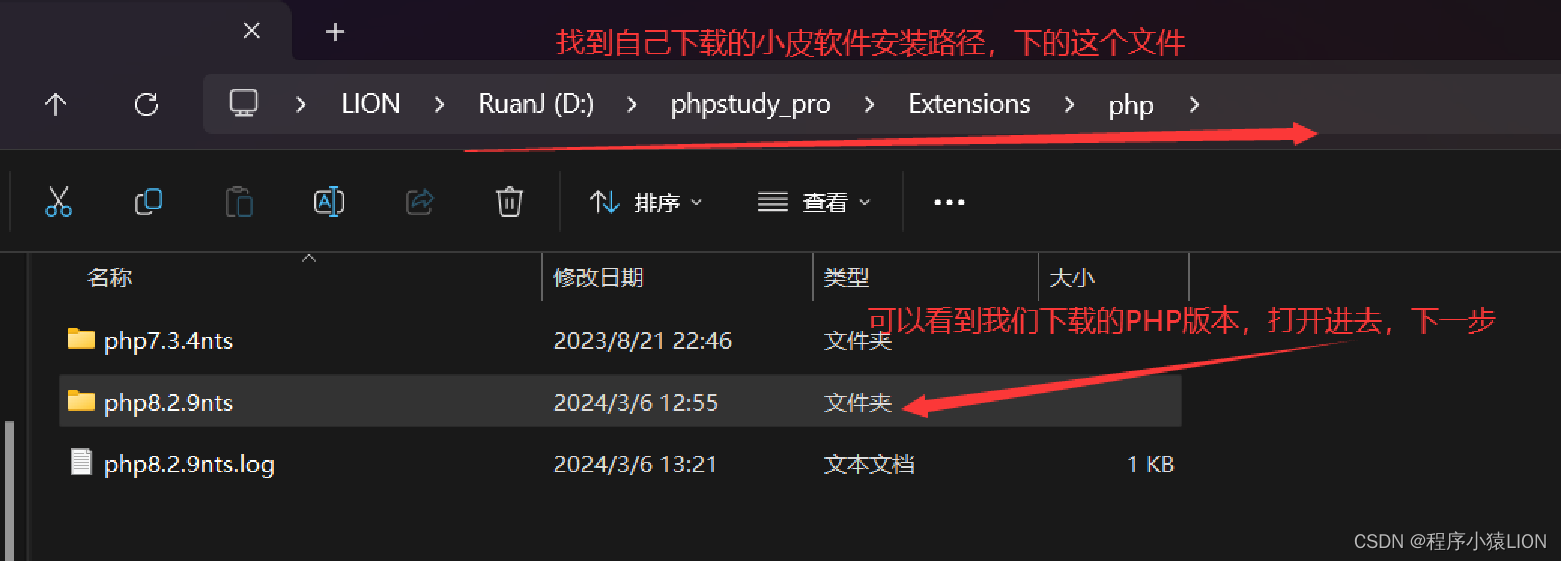Click the Up arrow navigation button
The width and height of the screenshot is (1562, 561).
(x=56, y=104)
